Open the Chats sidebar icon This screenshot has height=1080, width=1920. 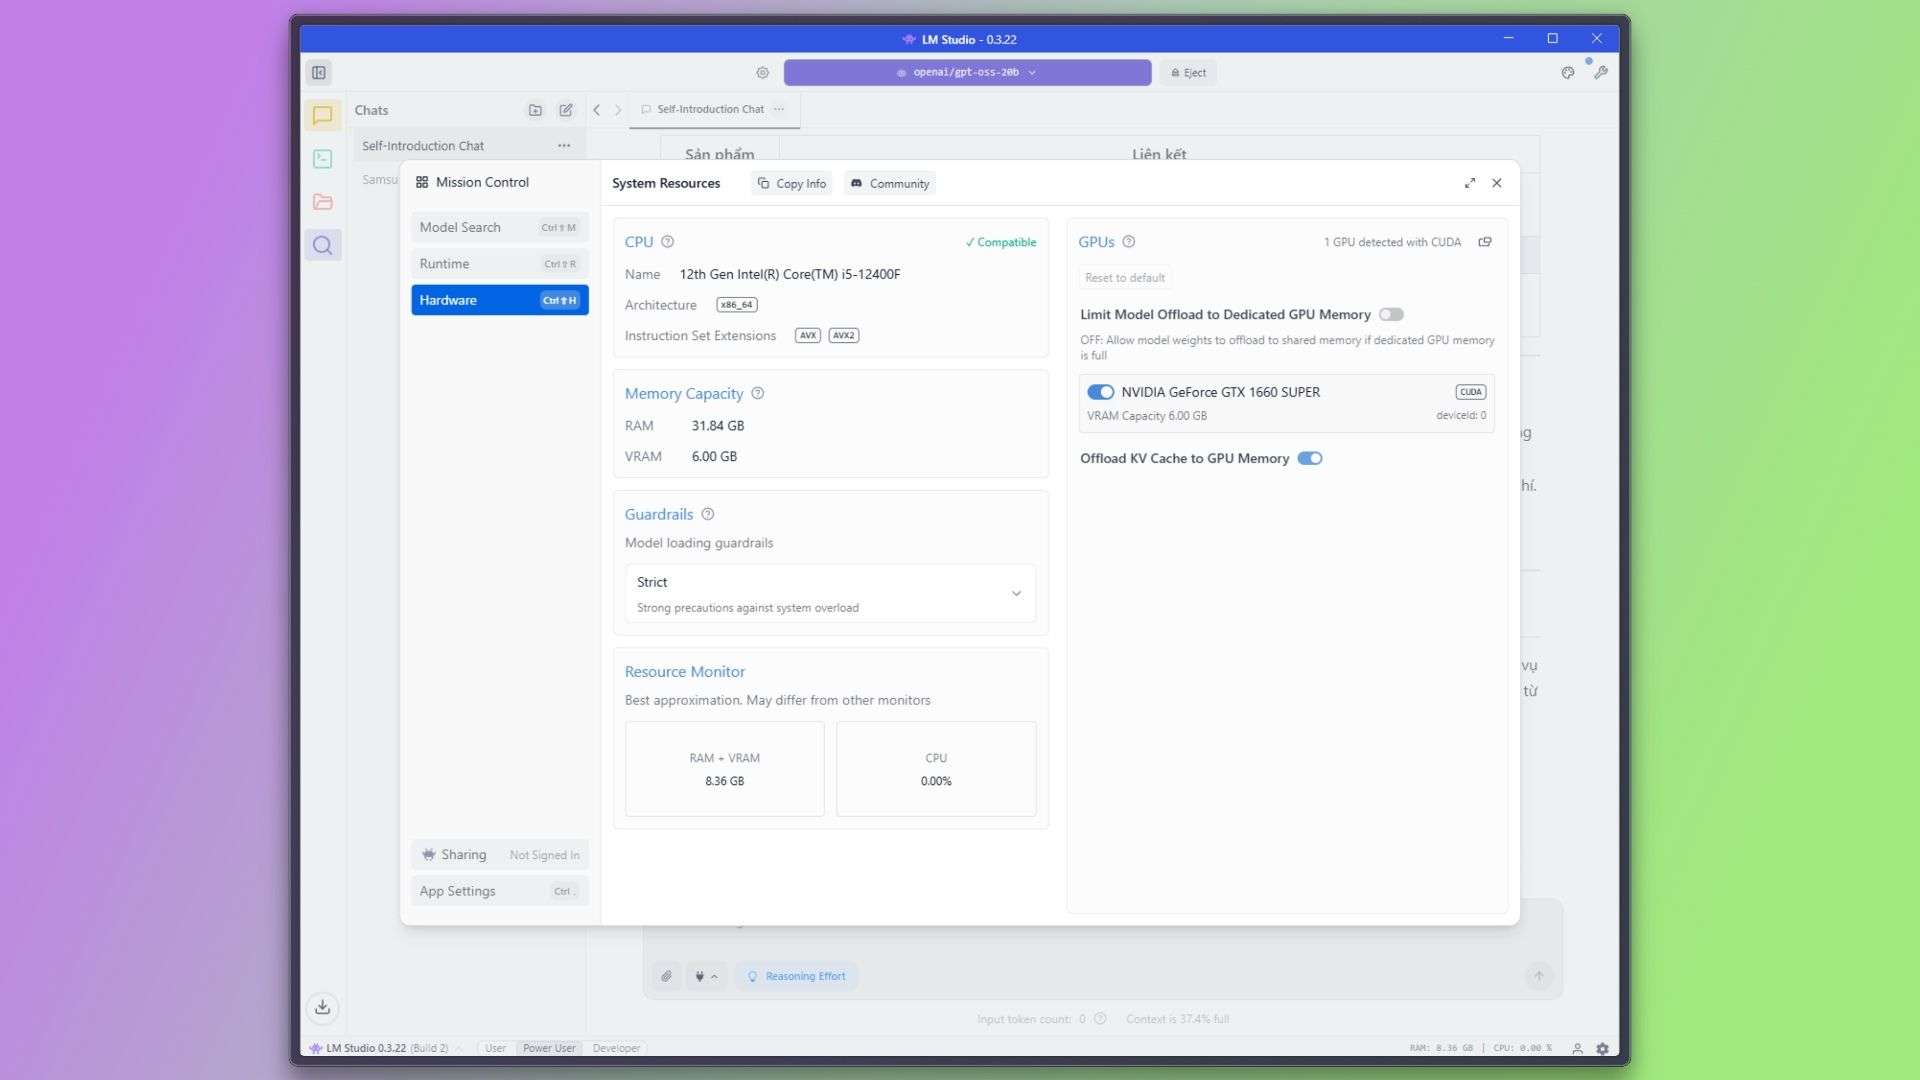point(322,116)
